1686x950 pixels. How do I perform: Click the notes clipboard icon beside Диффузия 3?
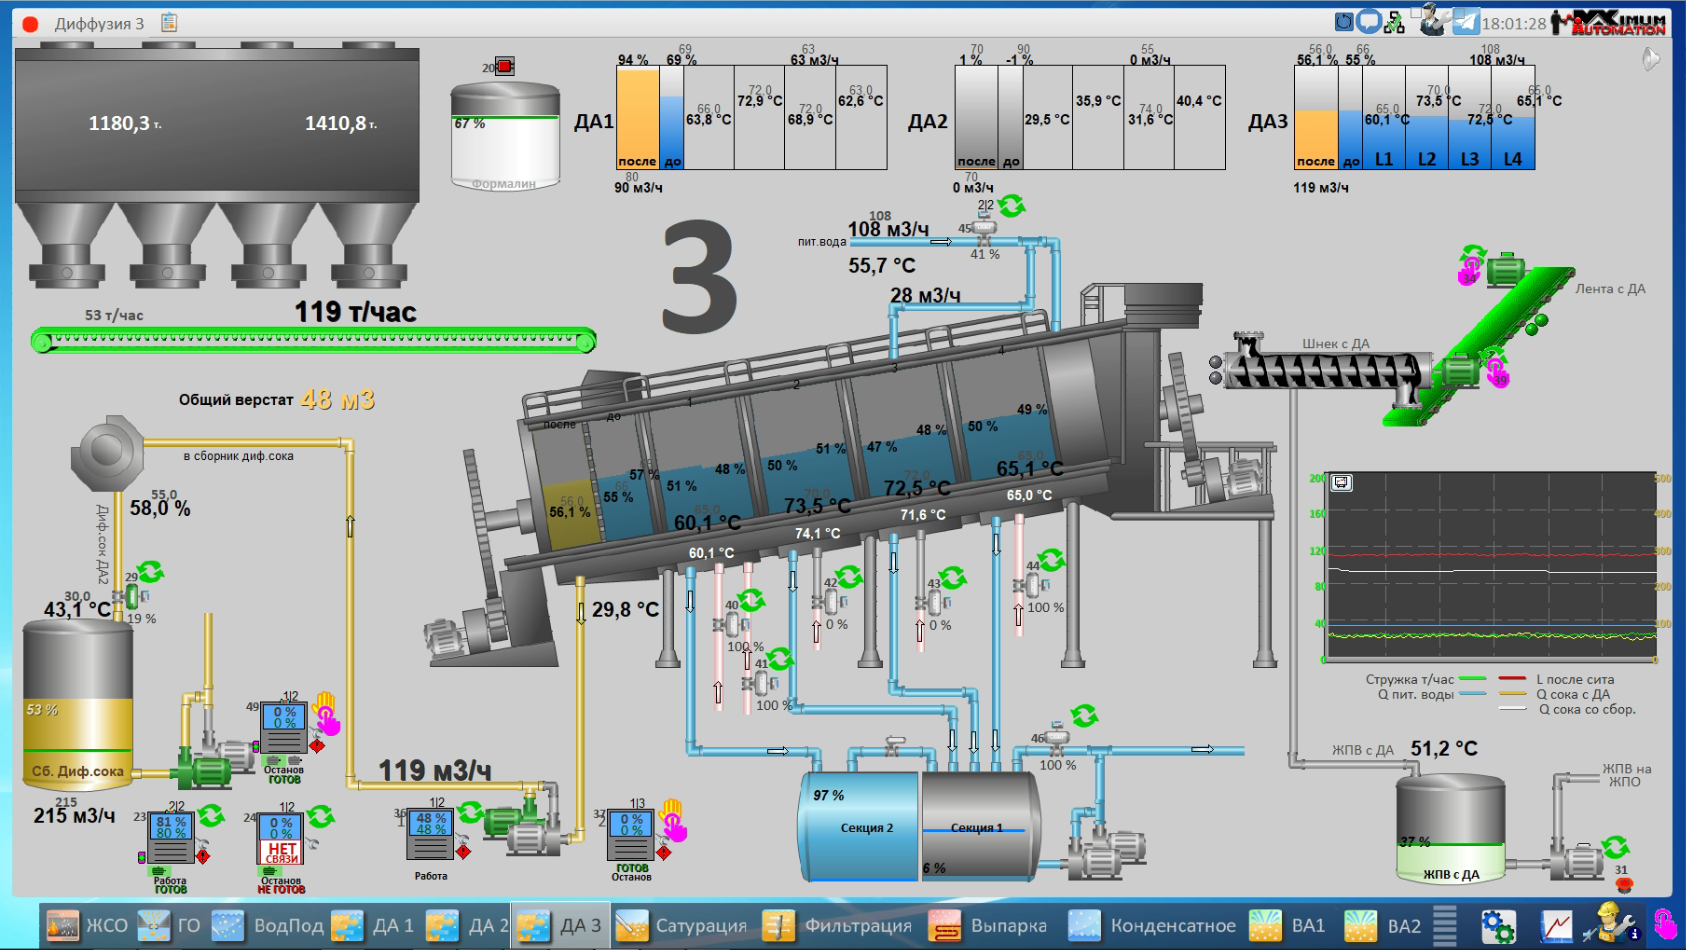(x=169, y=22)
